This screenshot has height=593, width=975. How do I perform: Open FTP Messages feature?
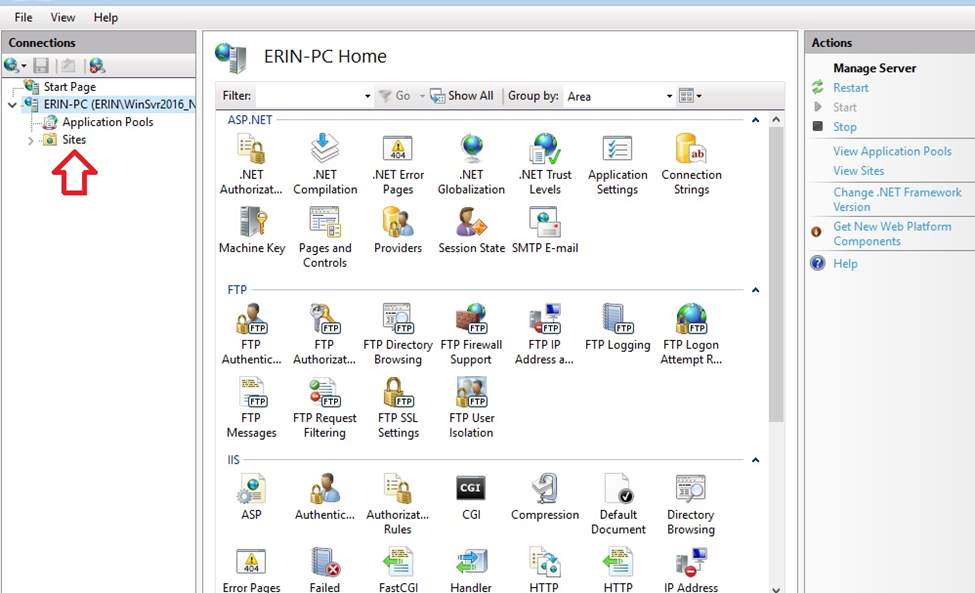(x=251, y=407)
